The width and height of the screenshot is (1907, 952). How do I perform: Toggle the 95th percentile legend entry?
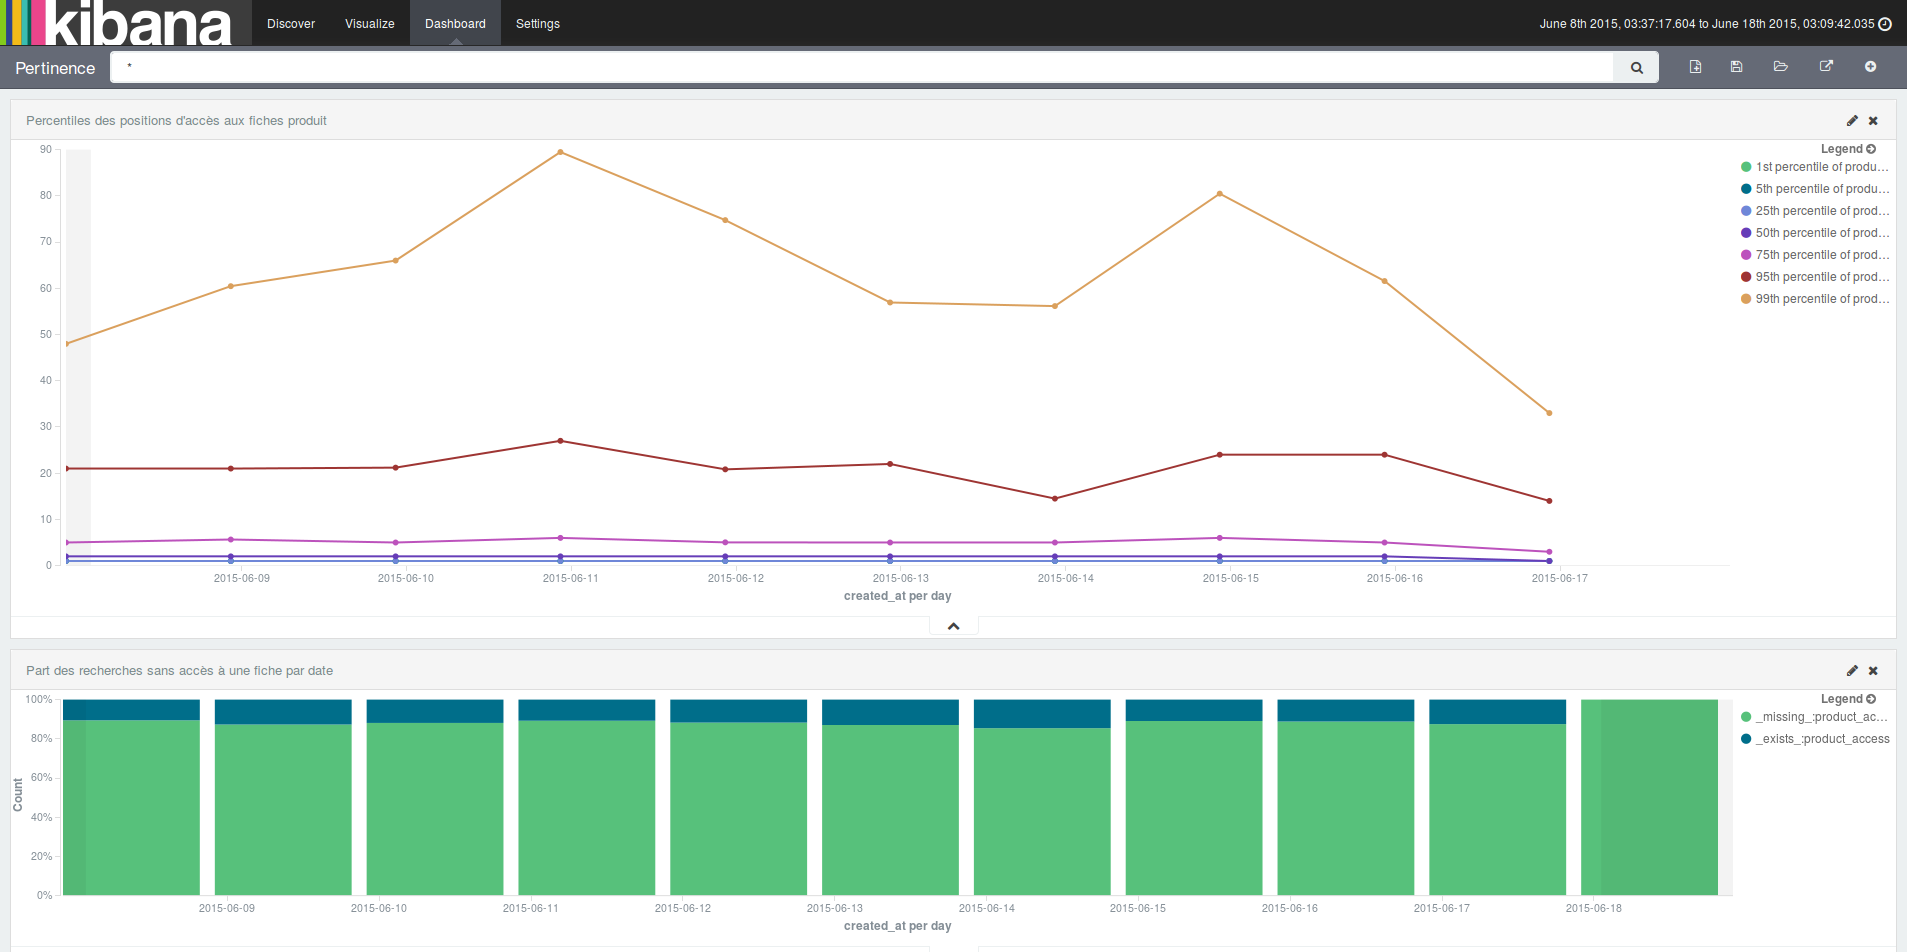click(1821, 277)
